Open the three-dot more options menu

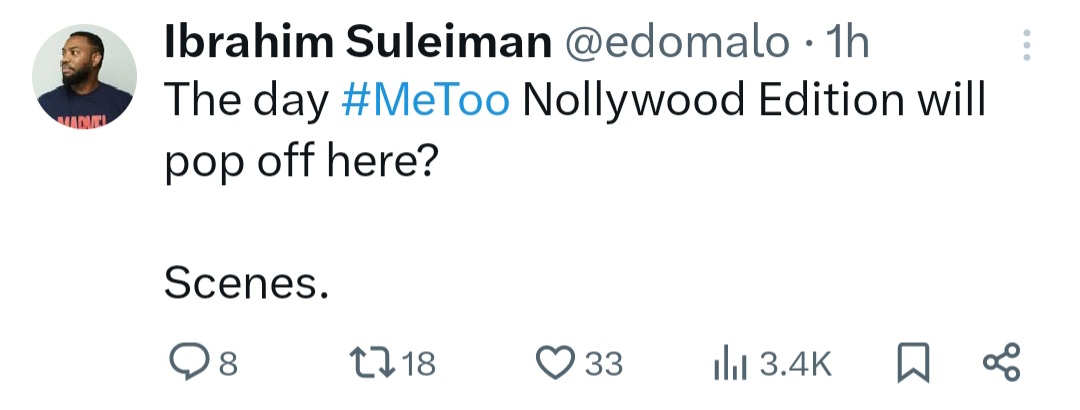(x=1027, y=46)
